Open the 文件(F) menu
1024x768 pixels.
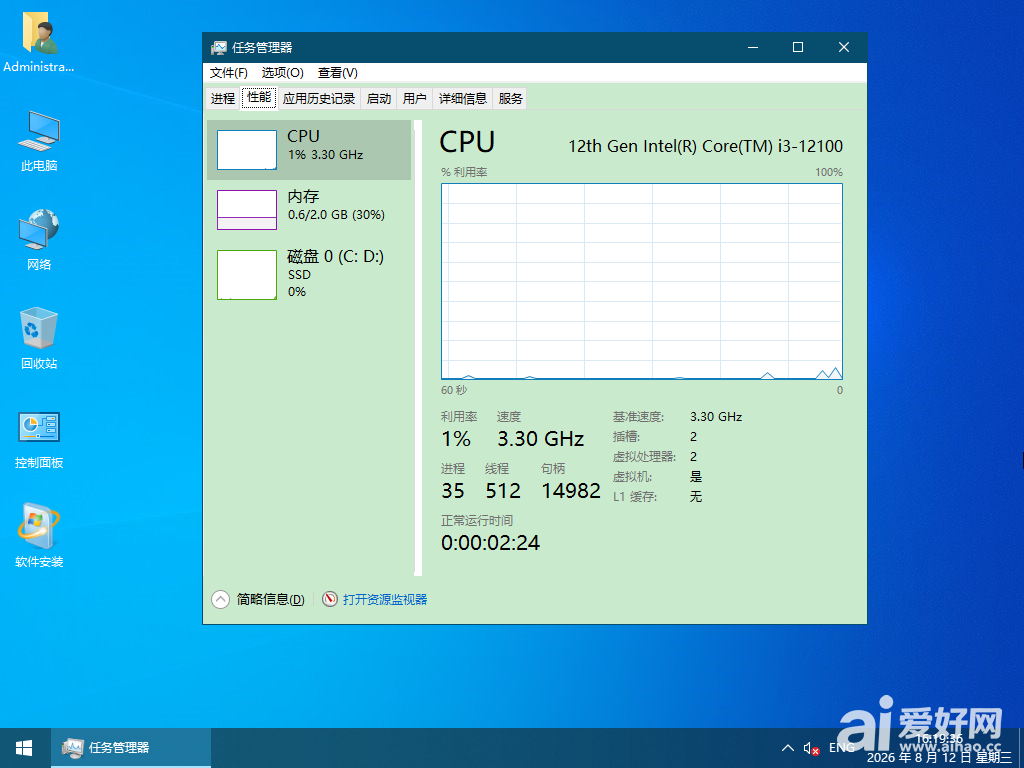229,72
